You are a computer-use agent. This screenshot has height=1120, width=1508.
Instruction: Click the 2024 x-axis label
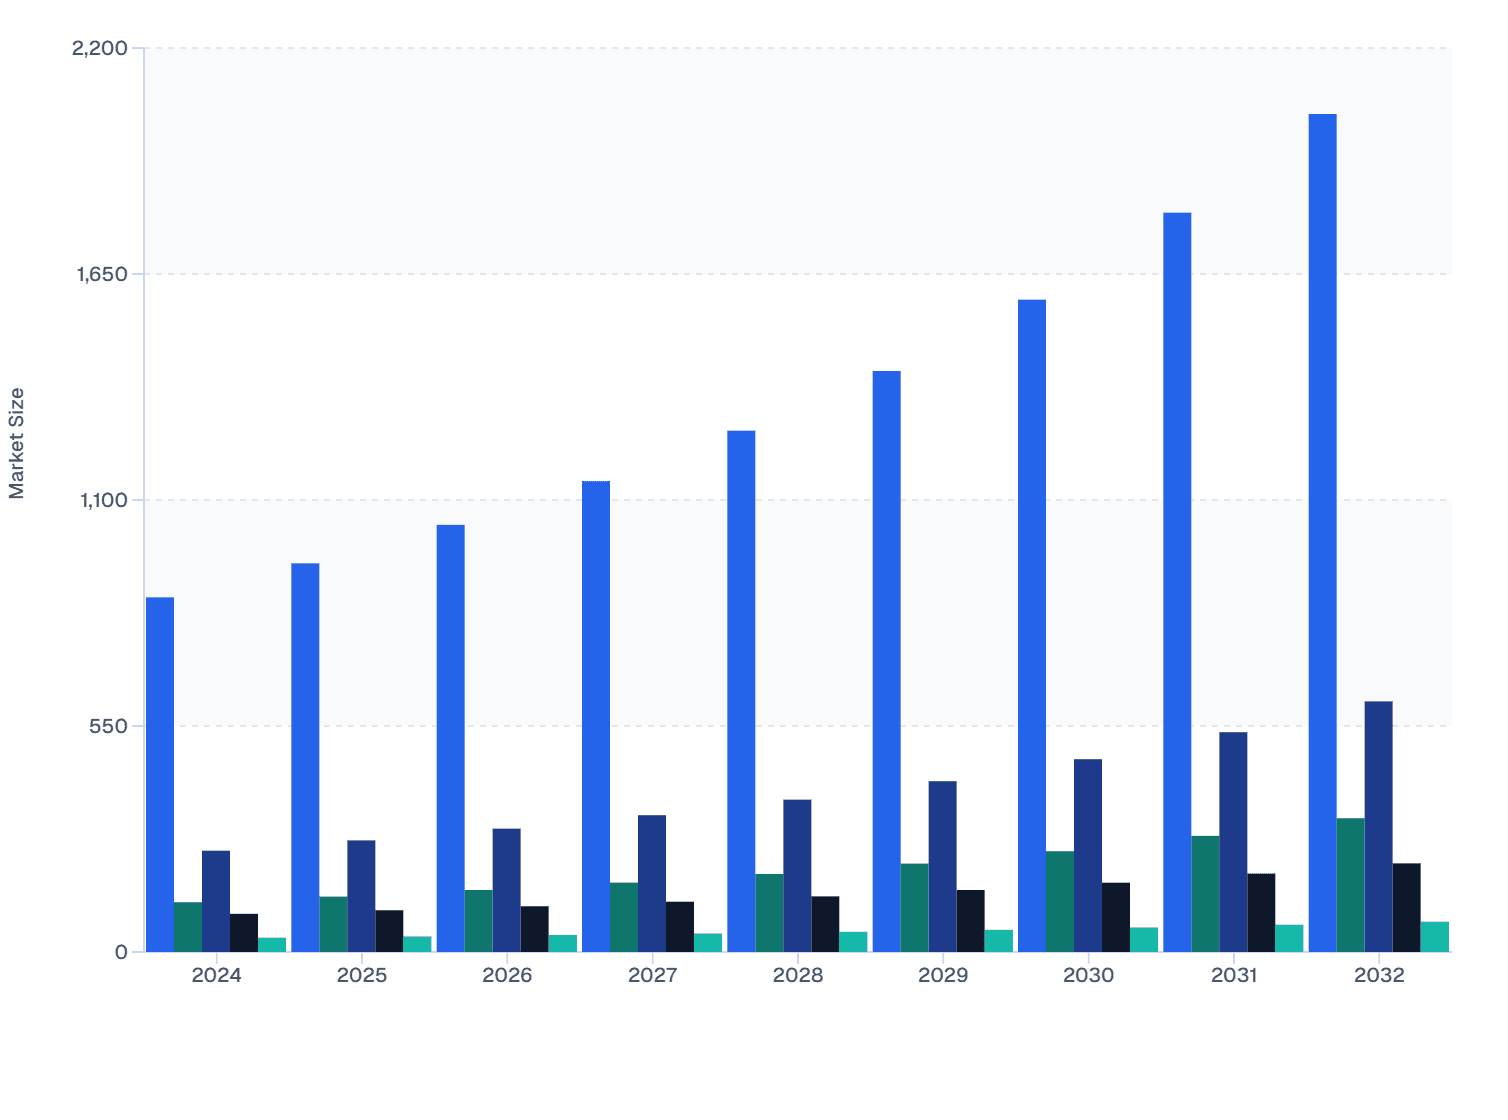216,975
